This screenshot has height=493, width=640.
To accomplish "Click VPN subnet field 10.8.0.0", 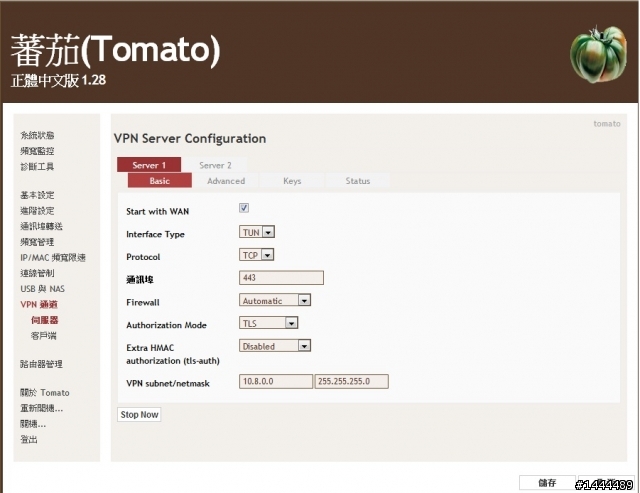I will pos(276,381).
